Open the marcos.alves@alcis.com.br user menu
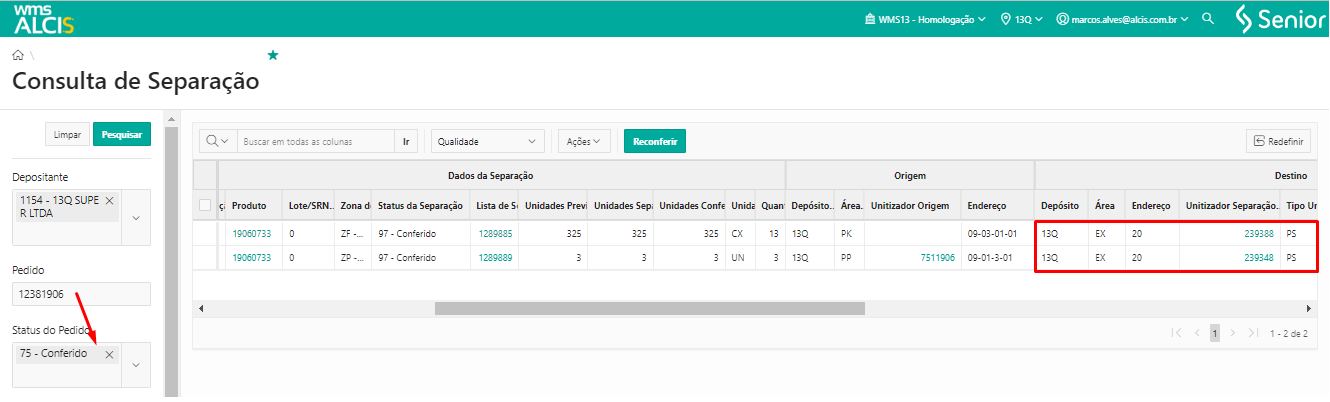This screenshot has width=1330, height=402. [1122, 19]
